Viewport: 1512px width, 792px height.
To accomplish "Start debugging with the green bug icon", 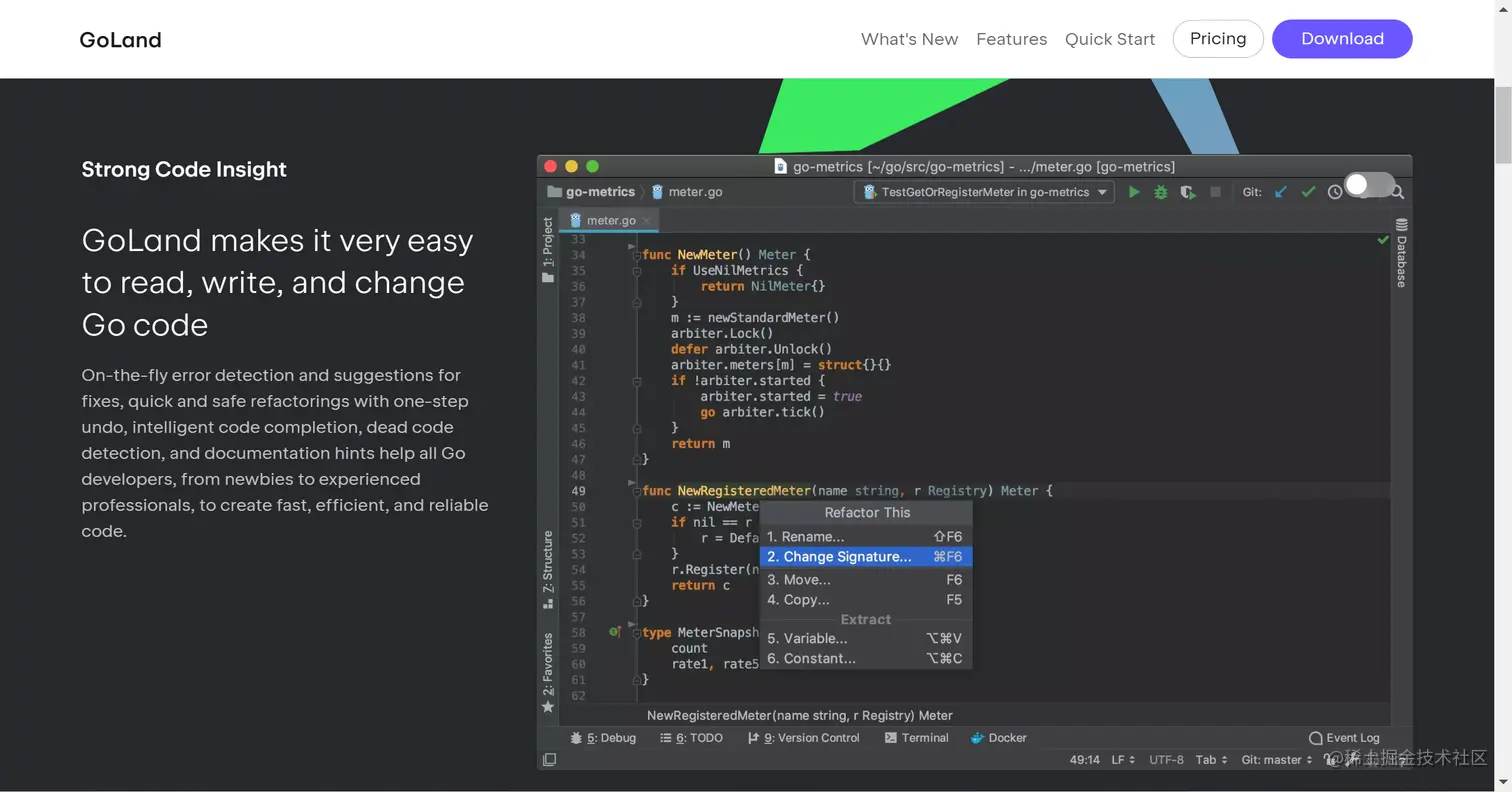I will (x=1161, y=192).
